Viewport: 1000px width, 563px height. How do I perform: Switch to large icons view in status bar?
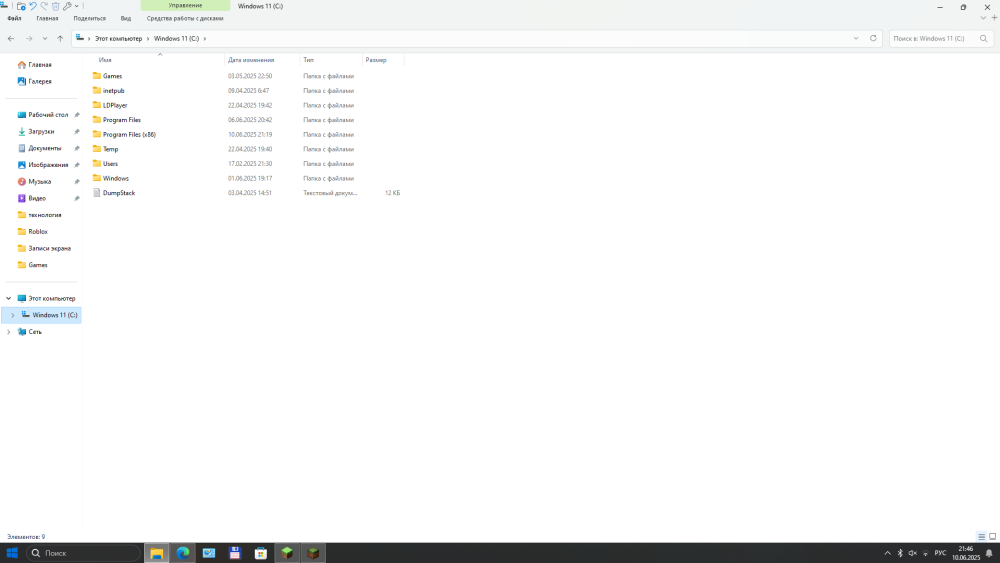pyautogui.click(x=992, y=537)
